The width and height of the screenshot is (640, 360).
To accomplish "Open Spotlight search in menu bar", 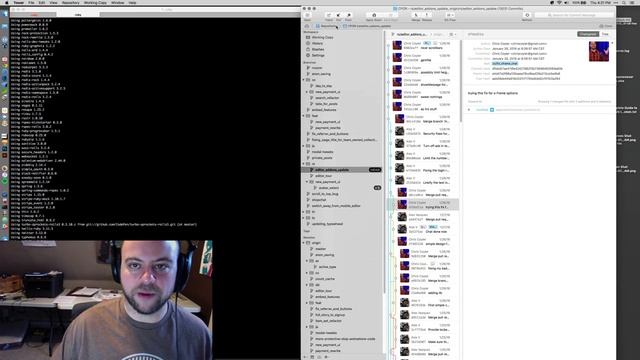I will 624,2.
